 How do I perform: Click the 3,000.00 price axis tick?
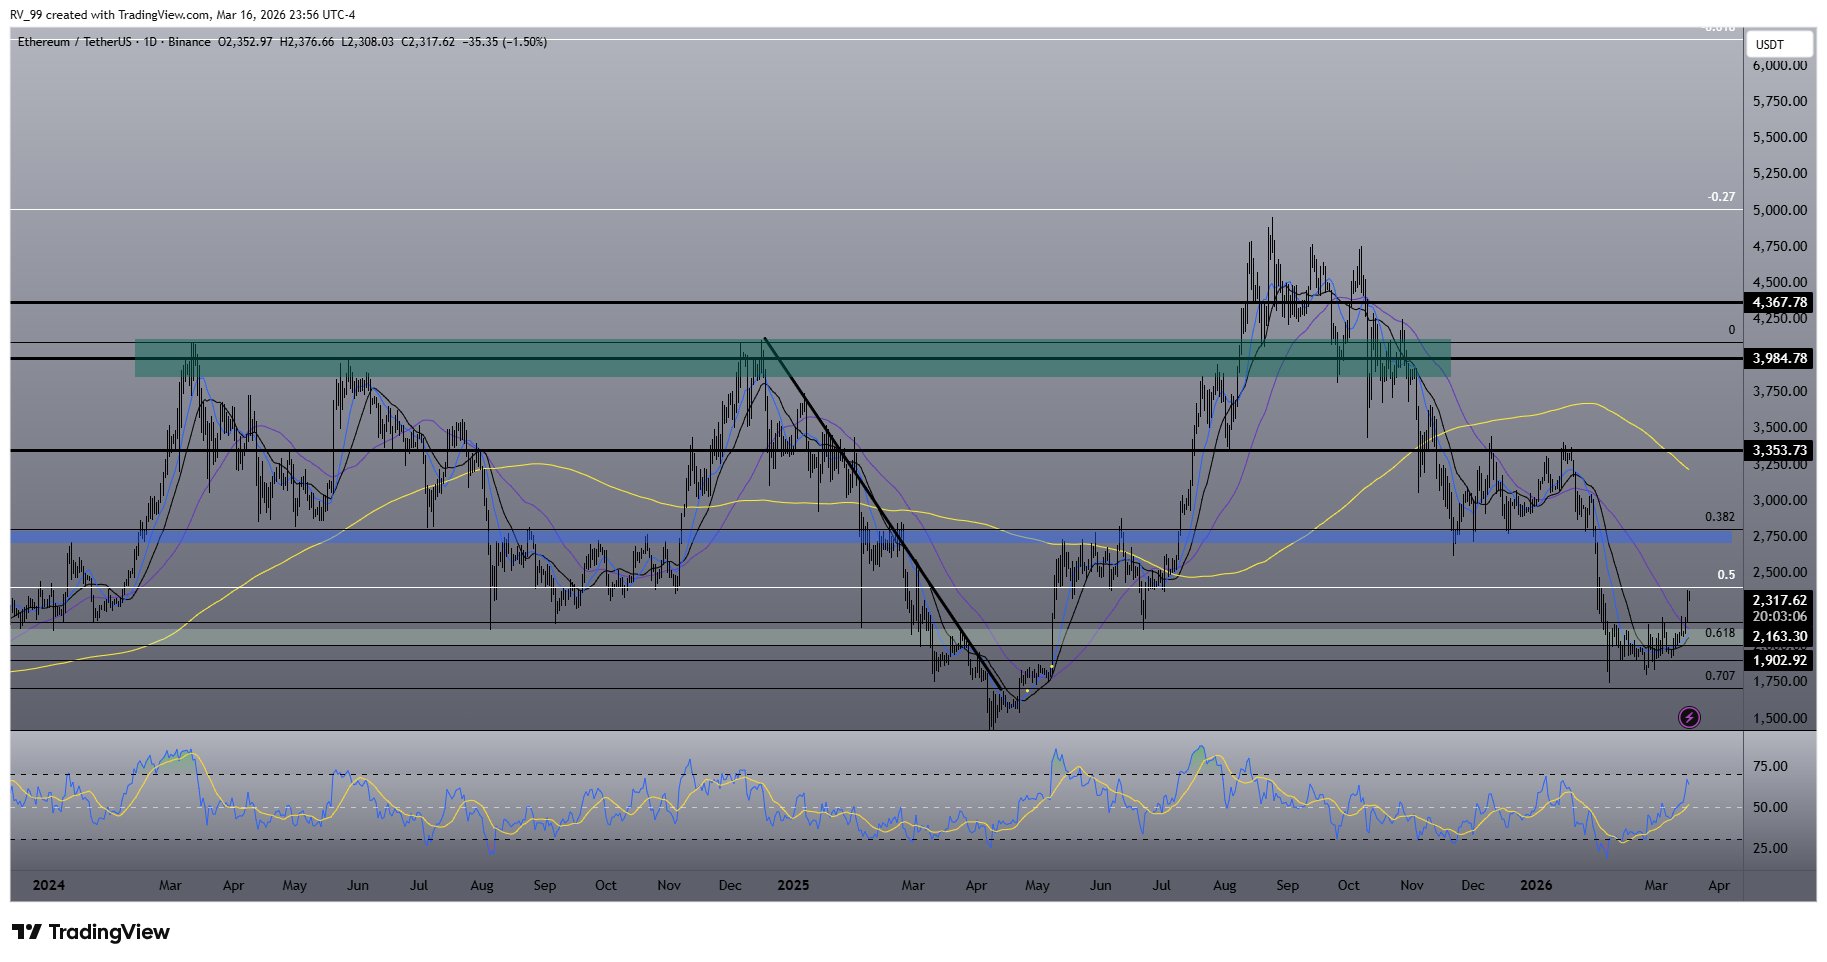point(1780,500)
